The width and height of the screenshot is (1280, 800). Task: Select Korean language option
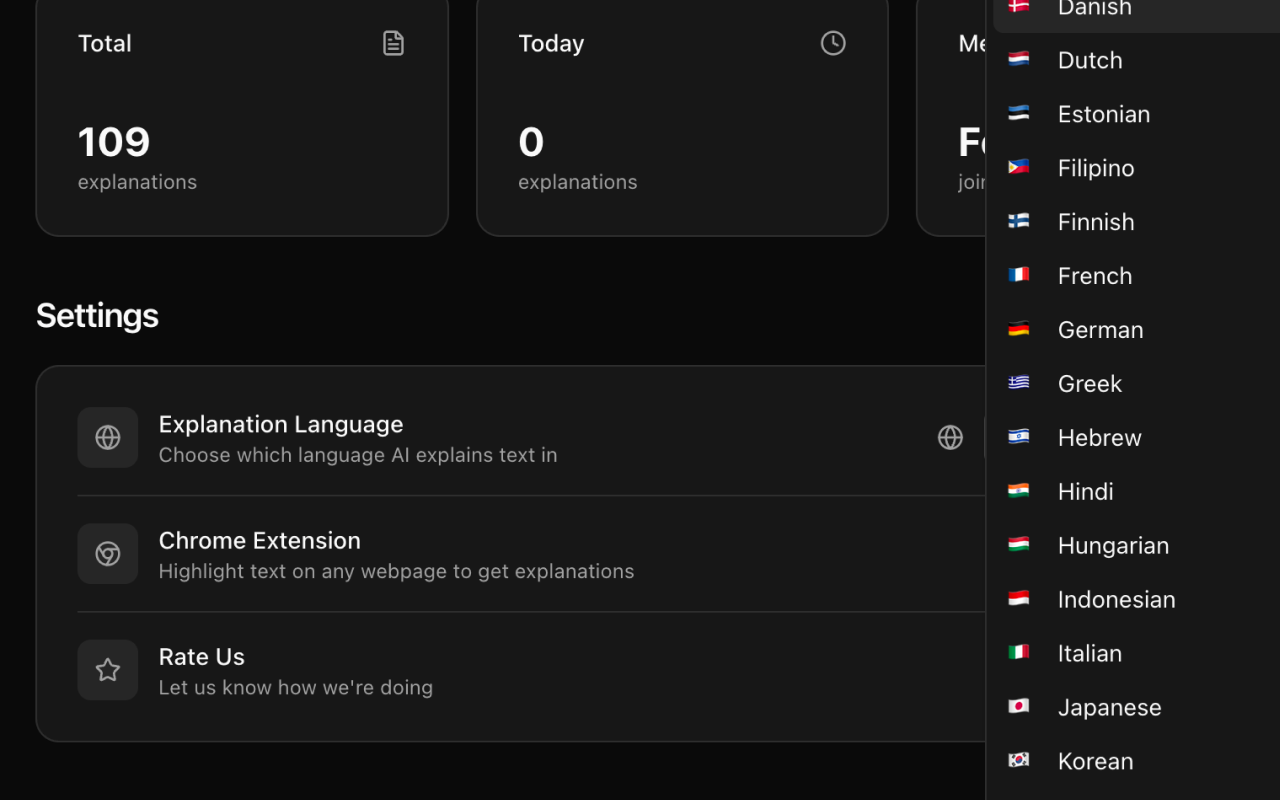coord(1136,762)
